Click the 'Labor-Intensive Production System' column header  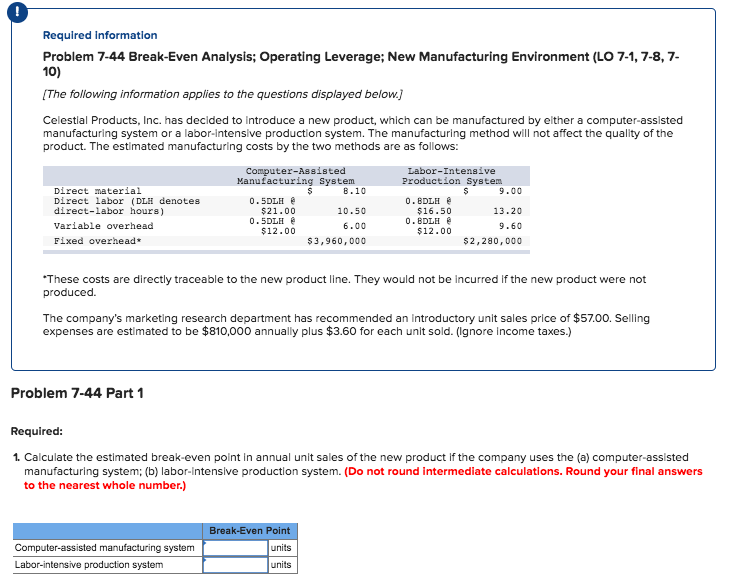[451, 176]
